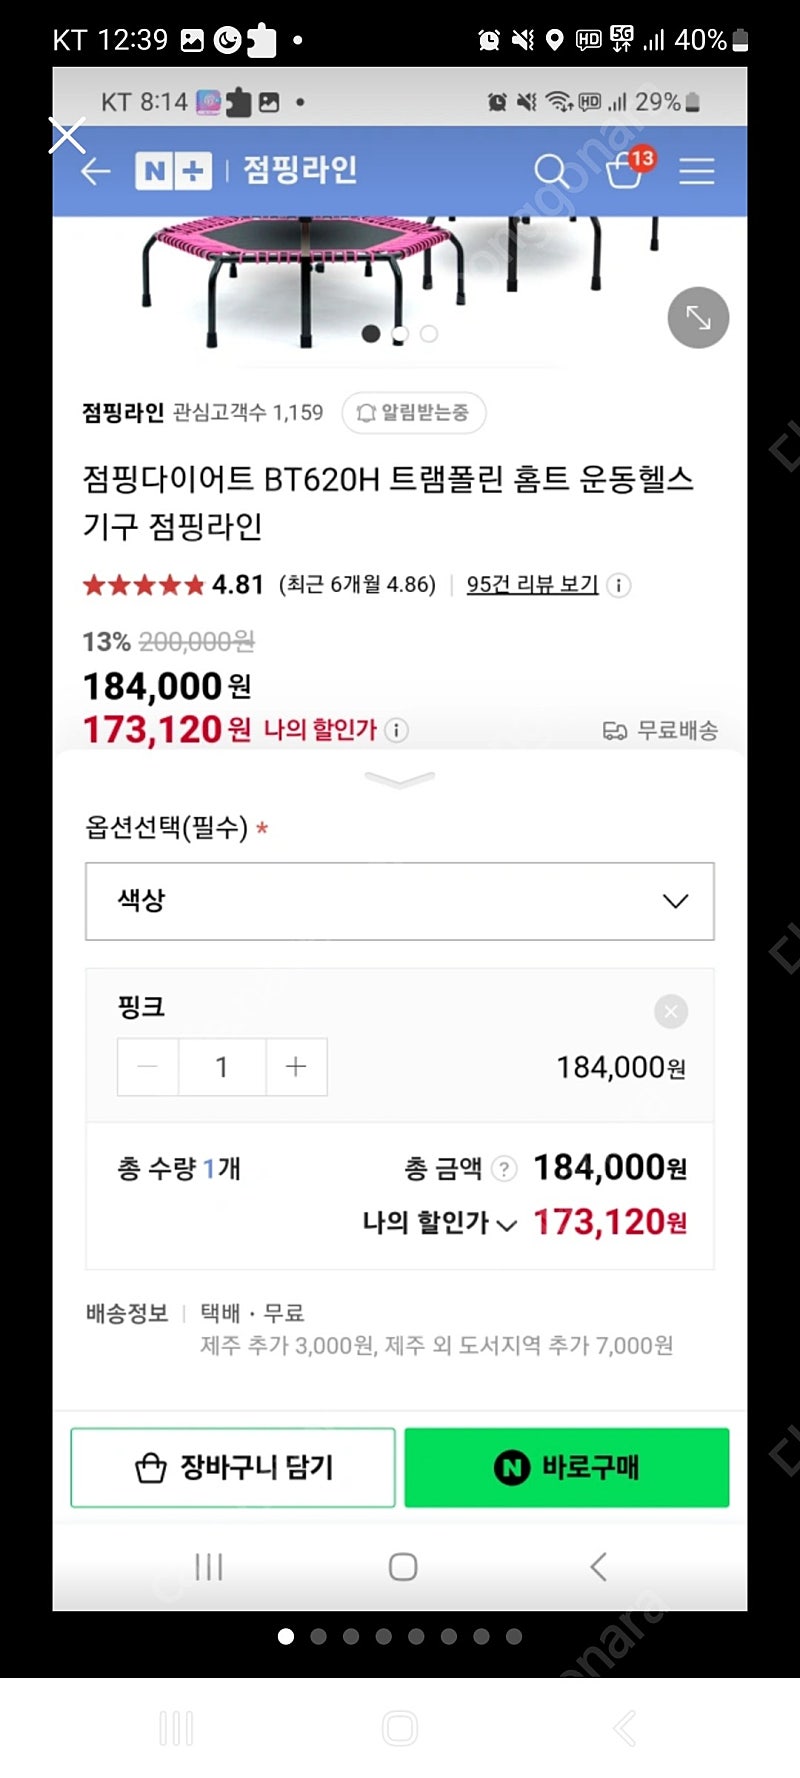Tap the green 바로구매 button

tap(566, 1467)
